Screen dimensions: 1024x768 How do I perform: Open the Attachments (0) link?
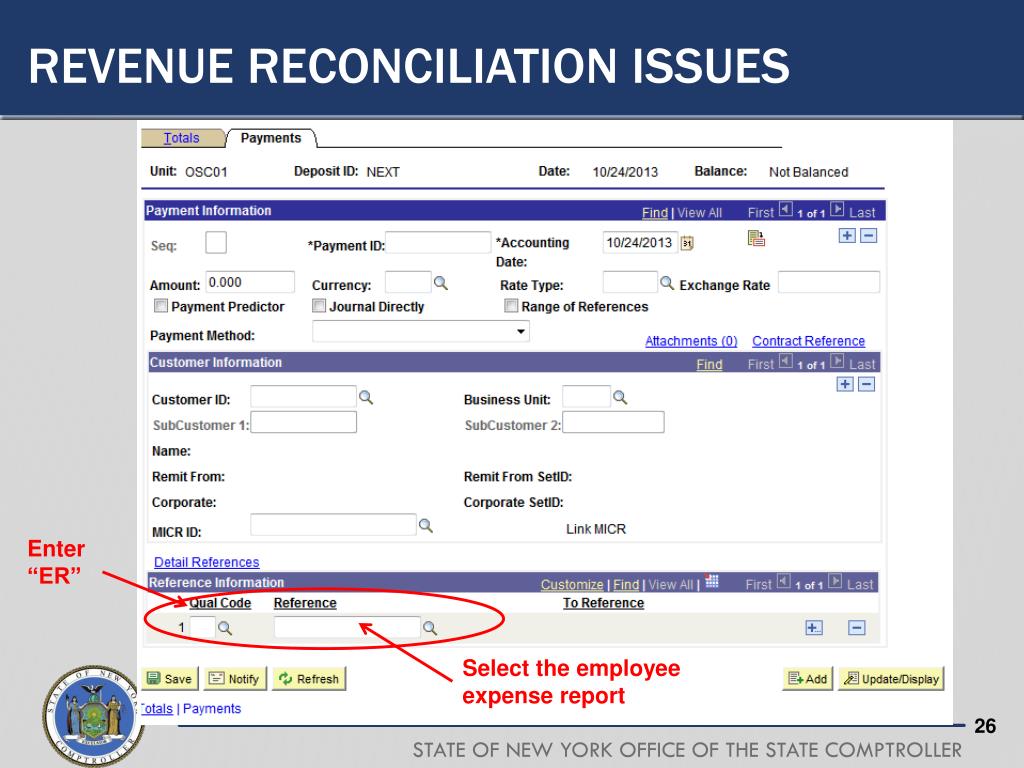tap(691, 341)
